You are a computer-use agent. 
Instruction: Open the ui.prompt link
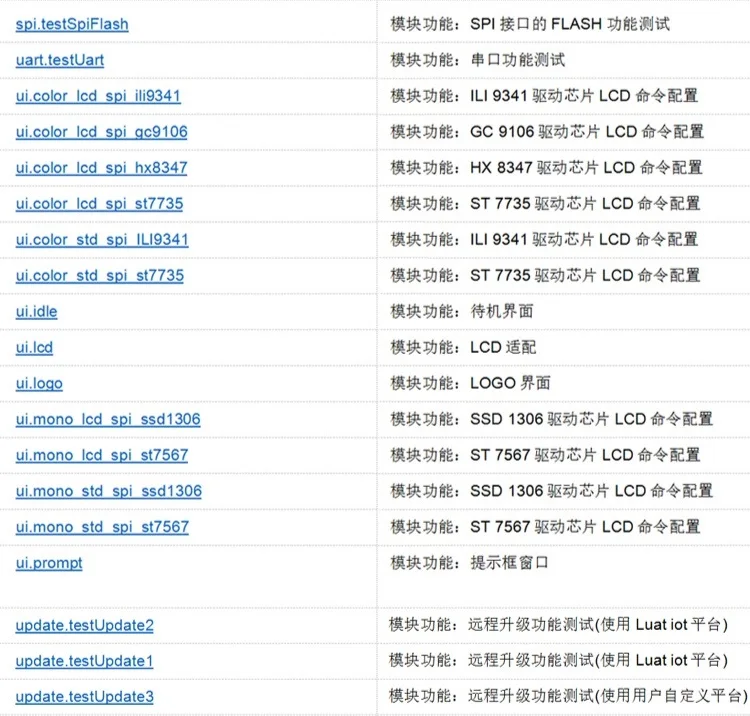[49, 563]
